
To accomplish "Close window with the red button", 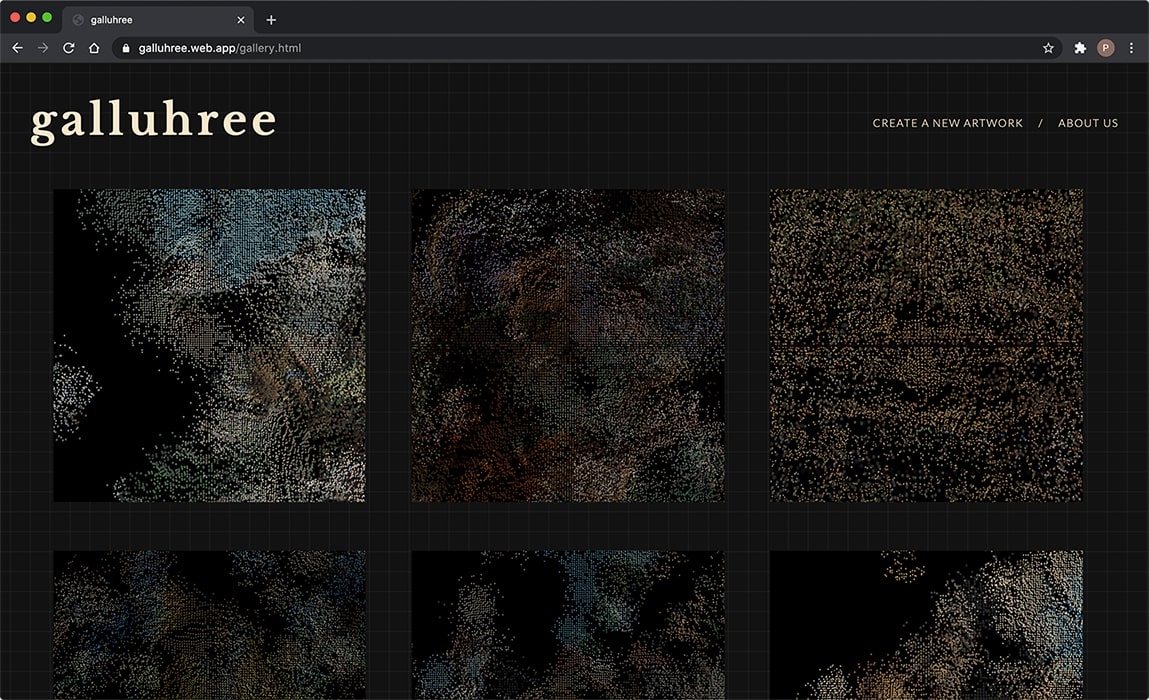I will [15, 17].
